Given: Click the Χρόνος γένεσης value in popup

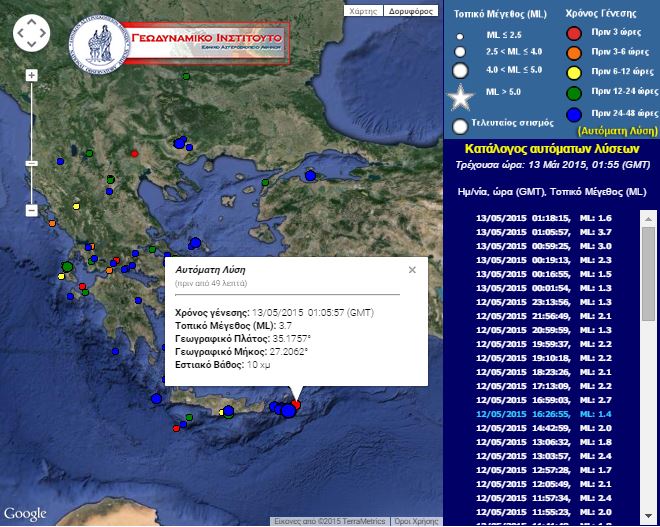Looking at the screenshot, I should [313, 313].
